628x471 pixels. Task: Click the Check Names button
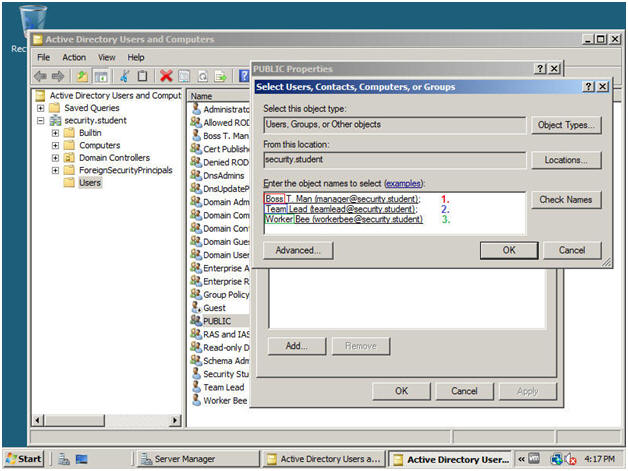pos(566,199)
